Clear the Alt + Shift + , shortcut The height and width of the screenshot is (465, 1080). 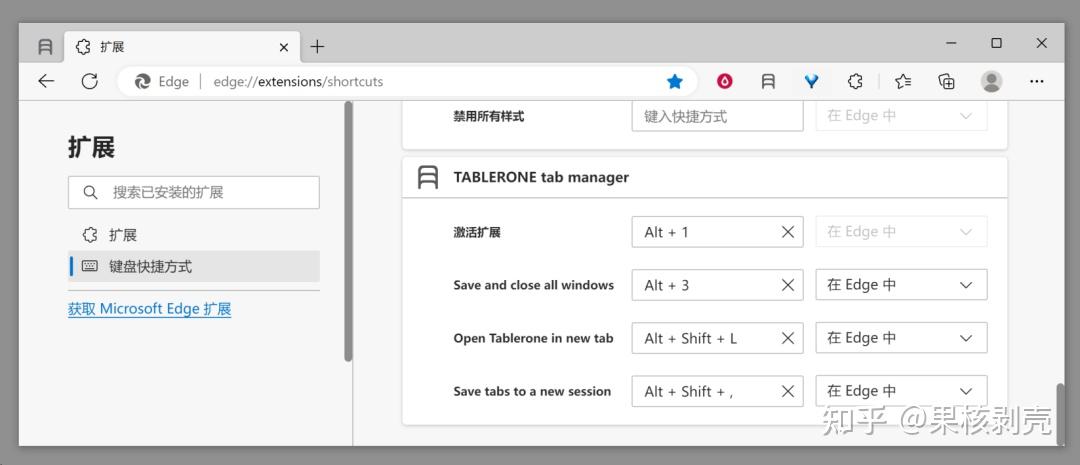788,391
